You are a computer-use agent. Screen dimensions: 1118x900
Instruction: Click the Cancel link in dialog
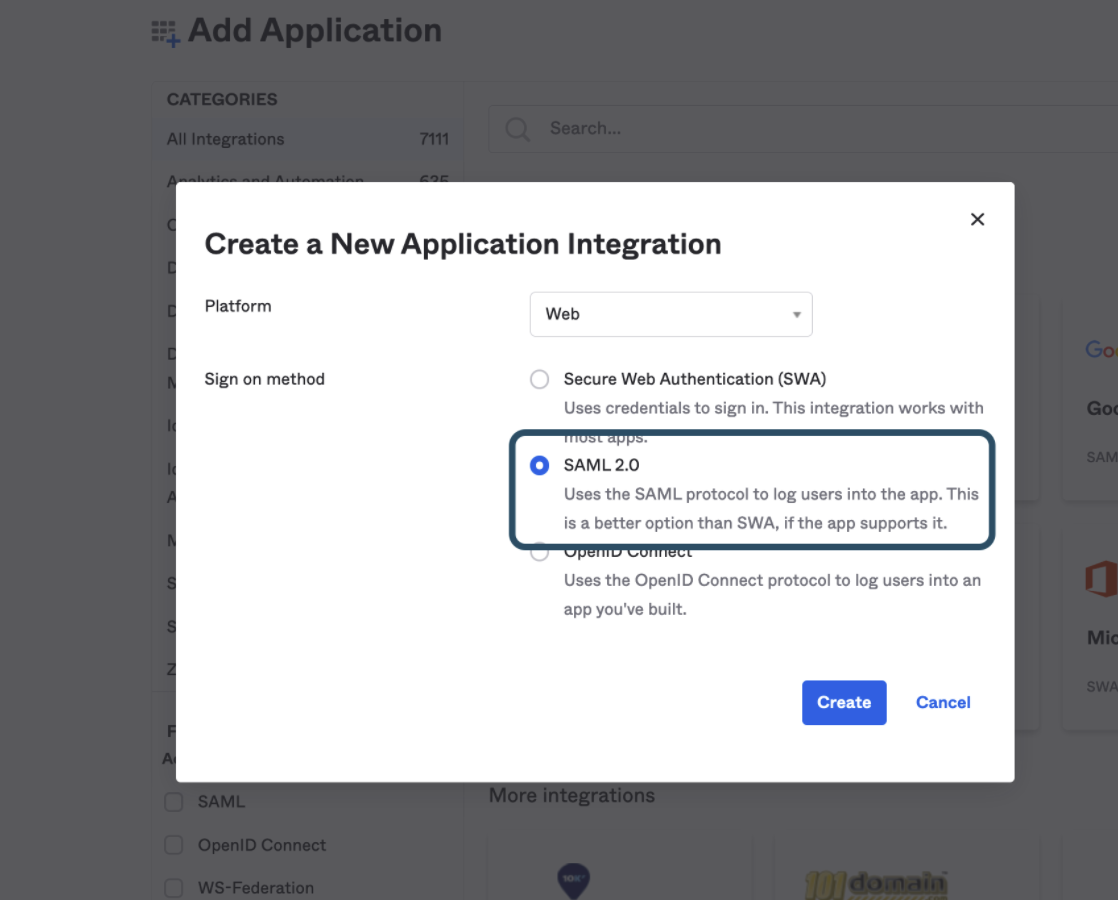(943, 702)
